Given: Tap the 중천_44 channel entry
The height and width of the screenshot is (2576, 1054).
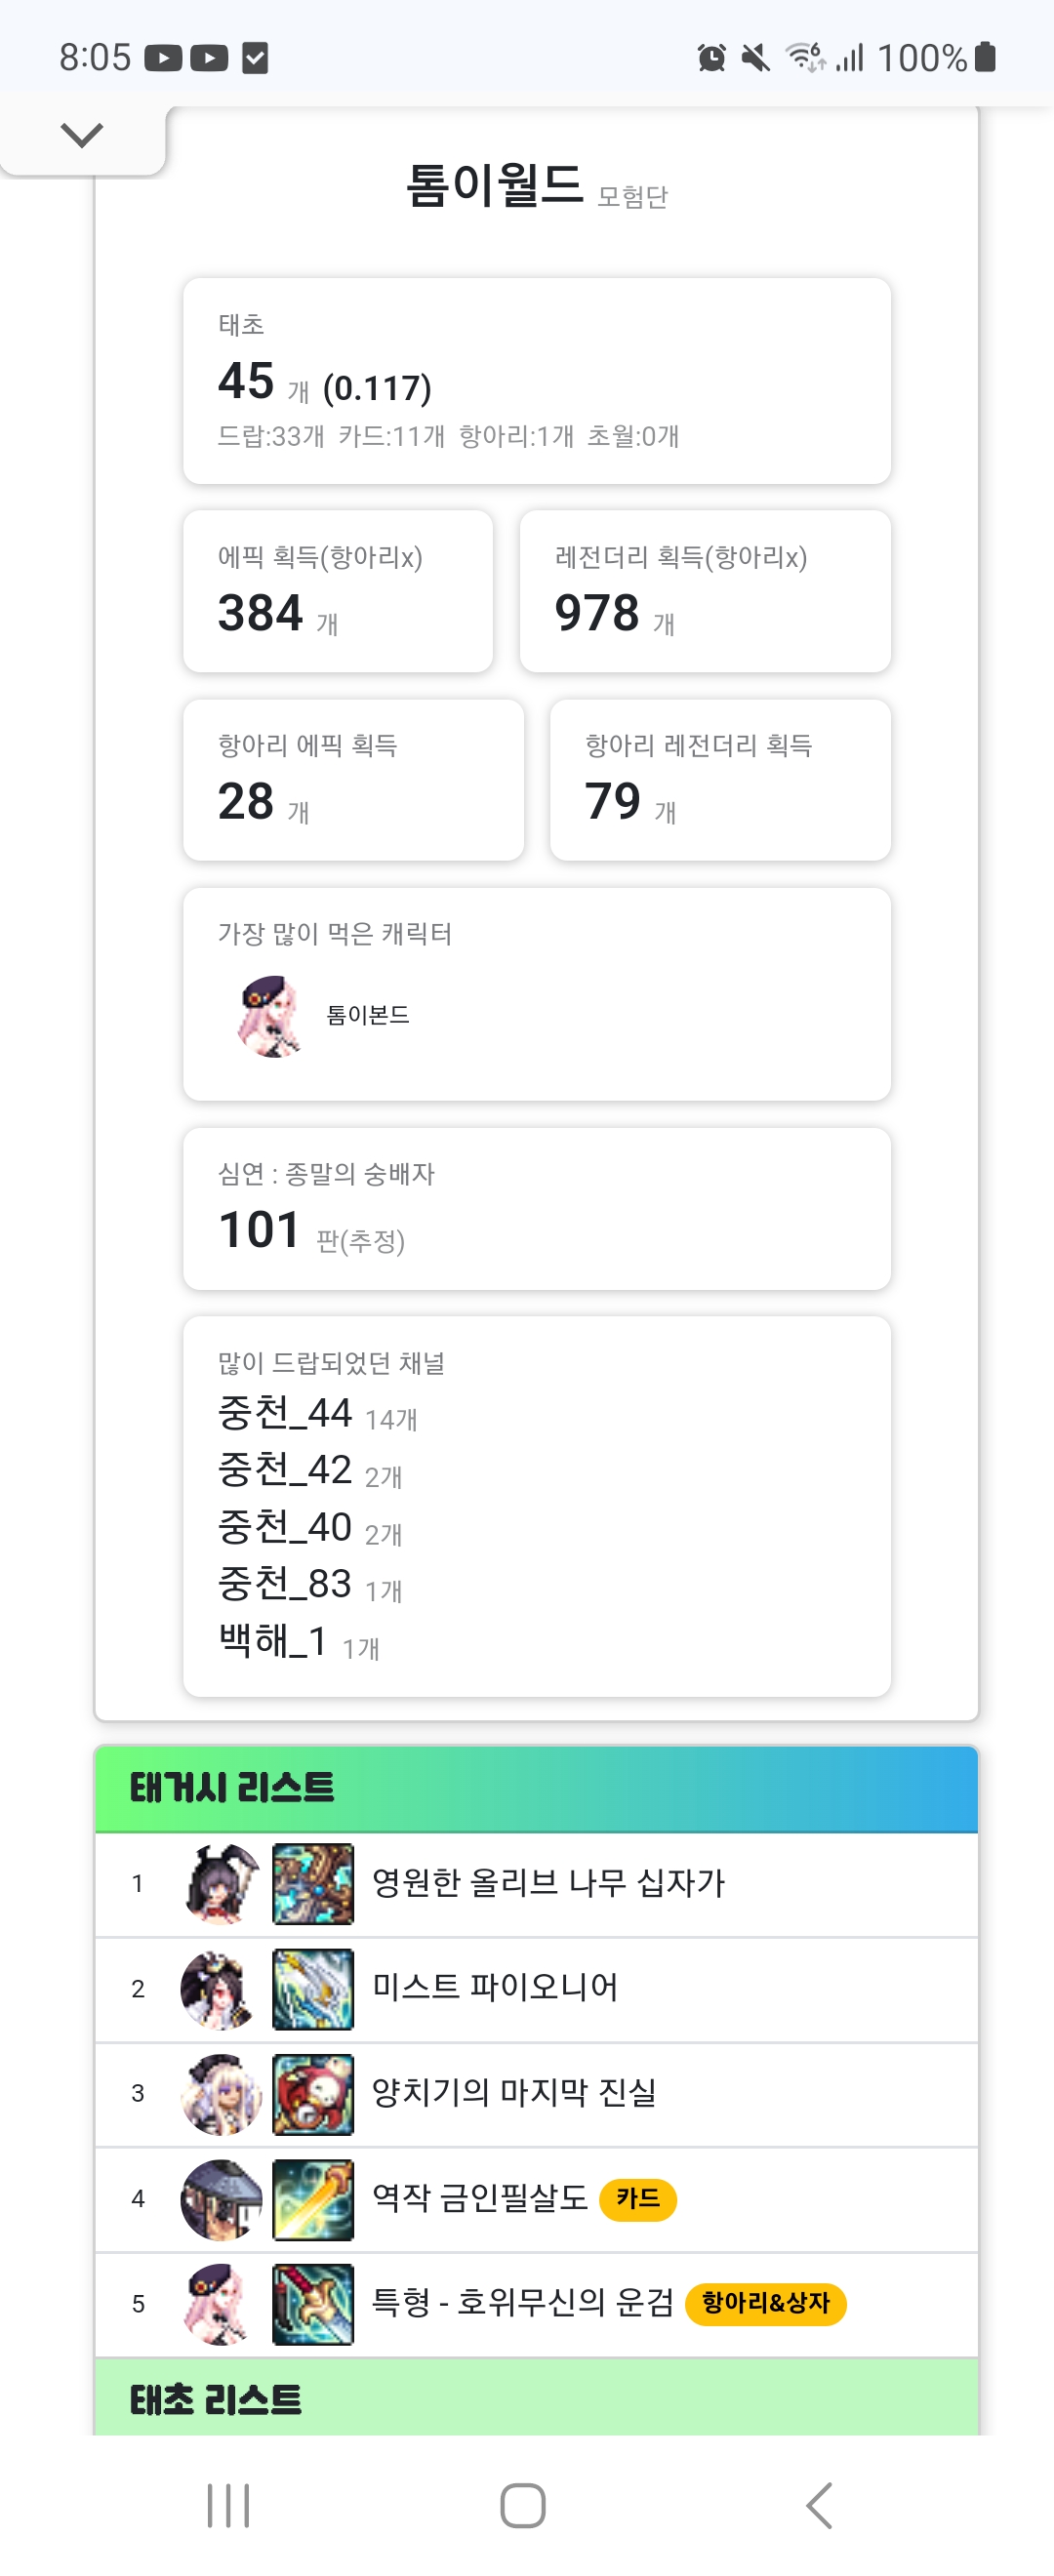Looking at the screenshot, I should tap(286, 1413).
